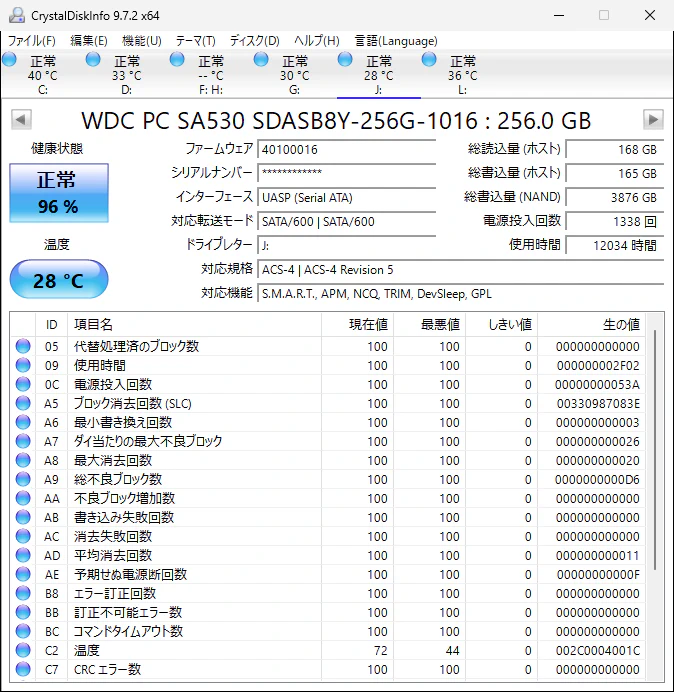Select the L: drive at 36 °C
674x692 pixels.
click(462, 74)
